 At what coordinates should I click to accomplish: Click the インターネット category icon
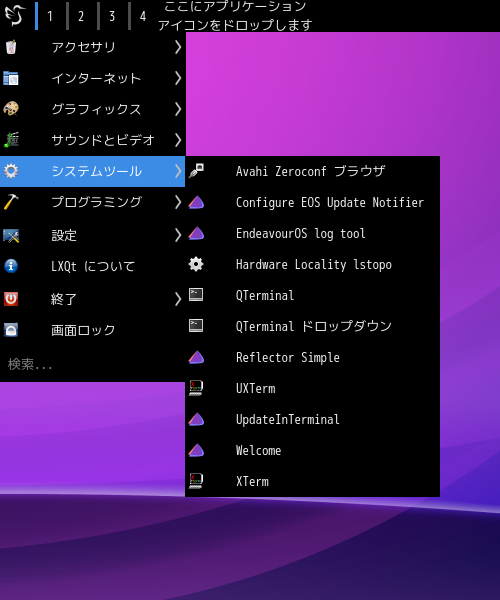coord(11,78)
